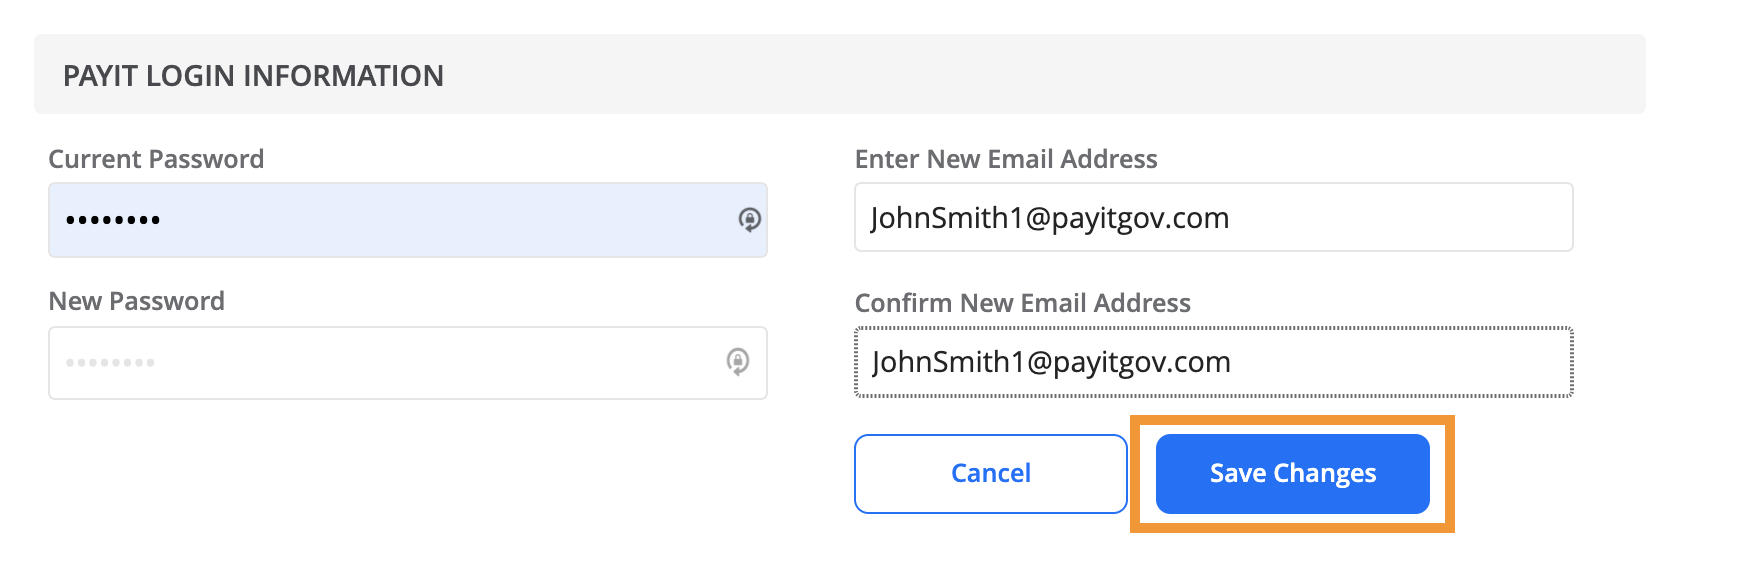The width and height of the screenshot is (1742, 564).
Task: Click the Save Changes button
Action: coord(1292,474)
